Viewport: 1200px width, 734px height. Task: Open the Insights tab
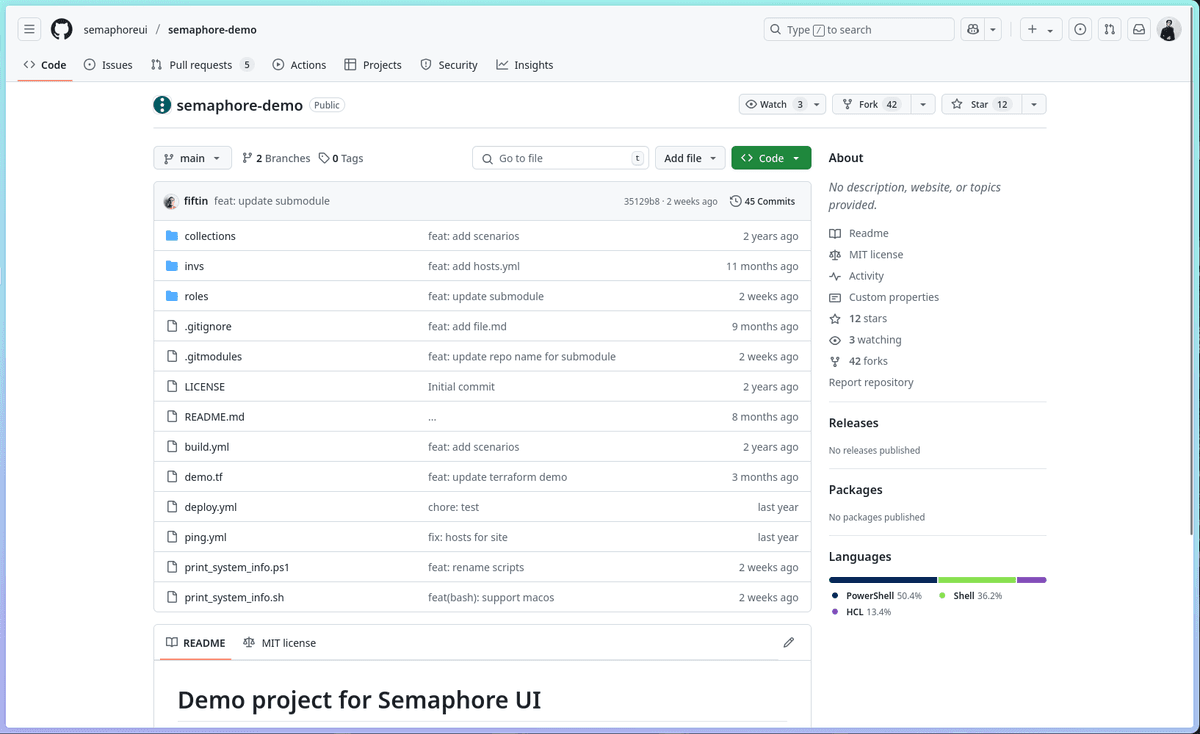click(x=525, y=65)
